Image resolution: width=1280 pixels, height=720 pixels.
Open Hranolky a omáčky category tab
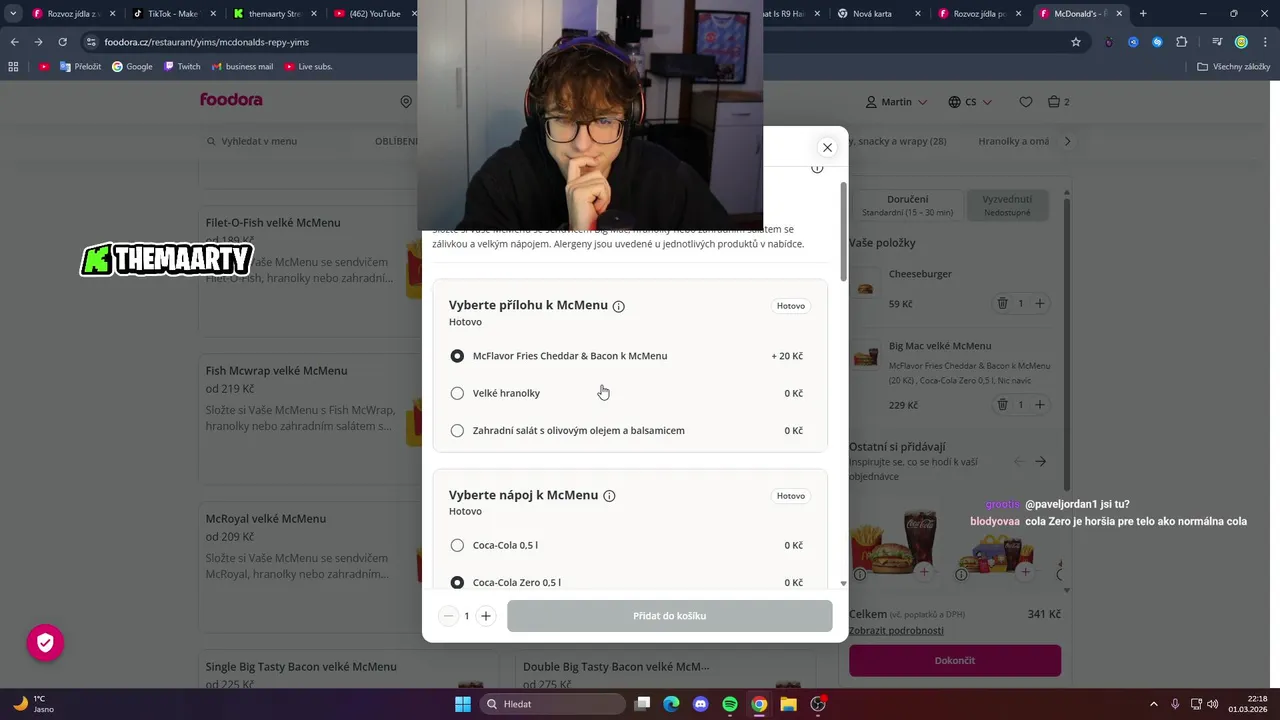(1013, 141)
